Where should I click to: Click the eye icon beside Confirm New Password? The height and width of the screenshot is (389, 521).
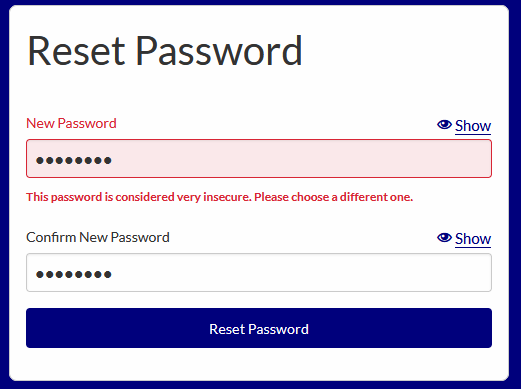[x=444, y=238]
